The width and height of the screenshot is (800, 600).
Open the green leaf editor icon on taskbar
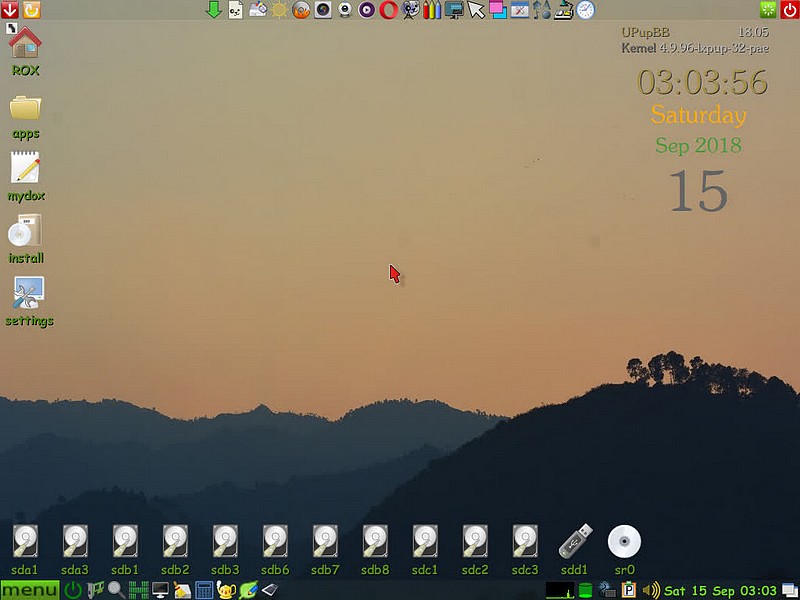(x=248, y=590)
